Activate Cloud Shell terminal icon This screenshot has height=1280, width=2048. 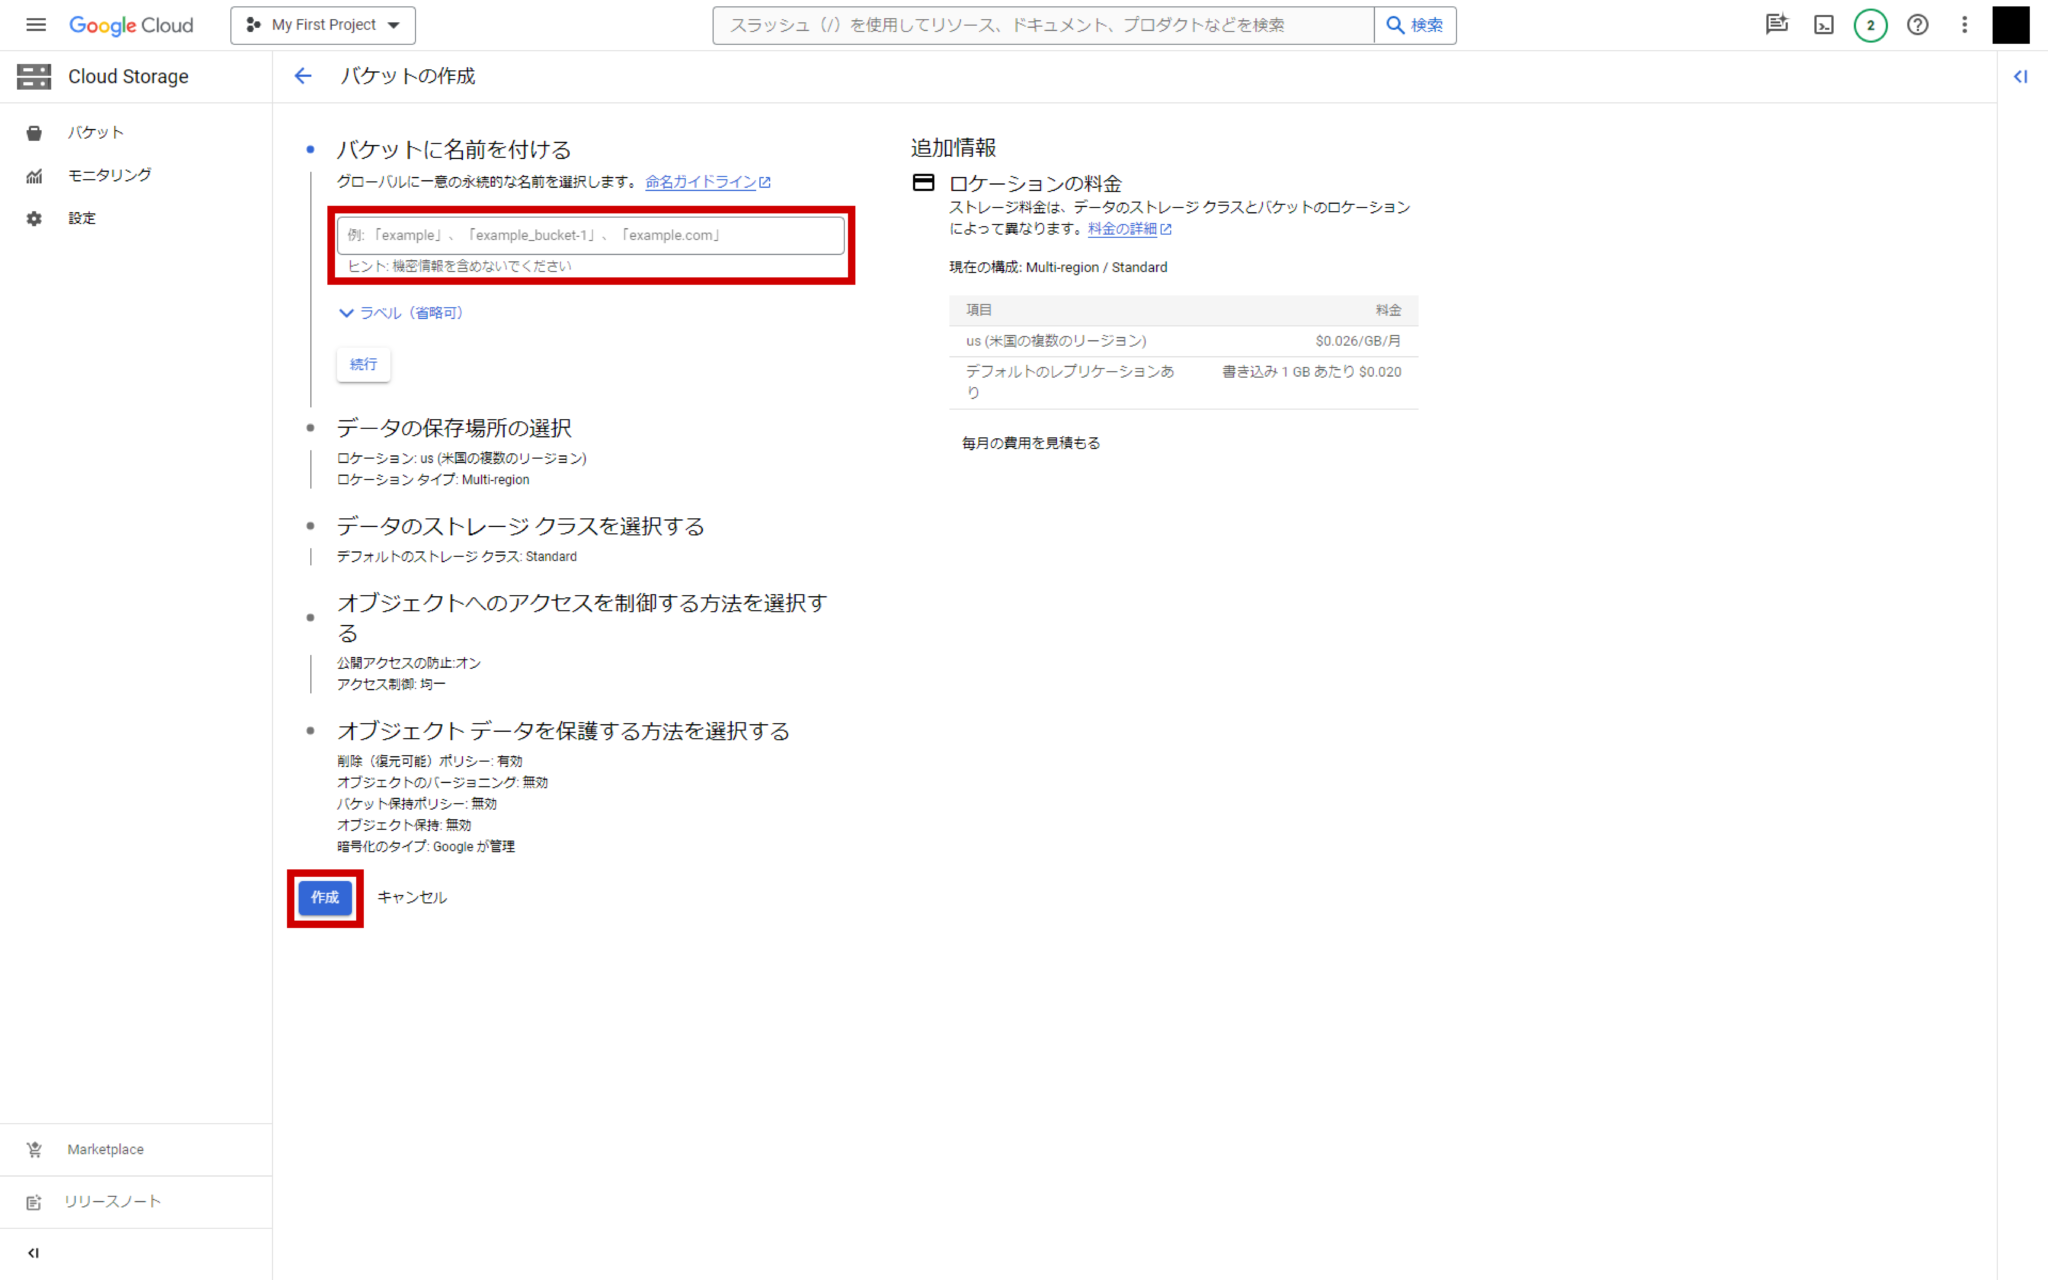(1823, 25)
